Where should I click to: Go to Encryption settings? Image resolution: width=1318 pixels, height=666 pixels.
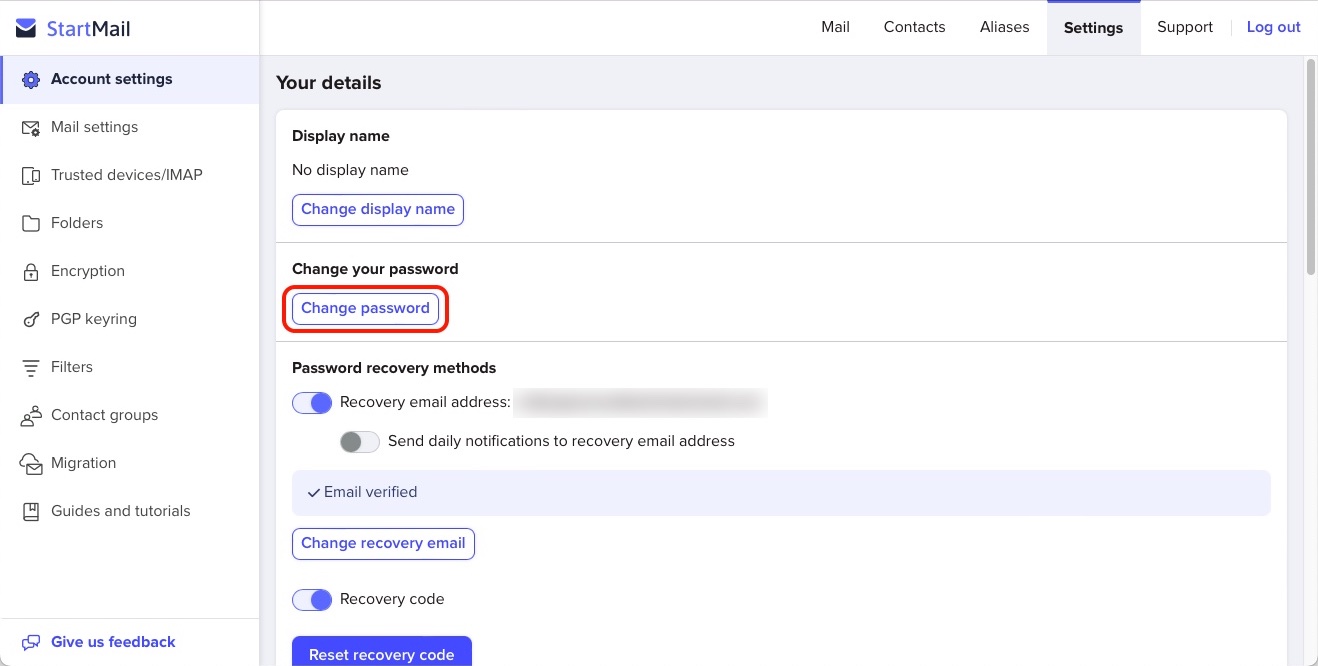click(130, 272)
